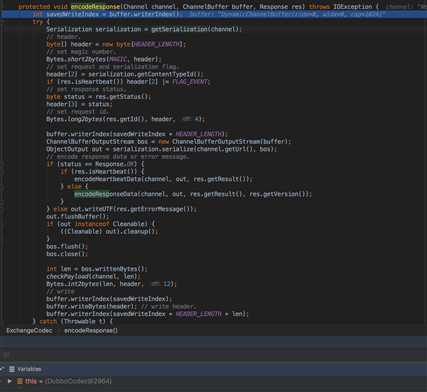Click 'byte status = res.getStatus()' line
Screen dimensions: 427x392
pyautogui.click(x=98, y=97)
